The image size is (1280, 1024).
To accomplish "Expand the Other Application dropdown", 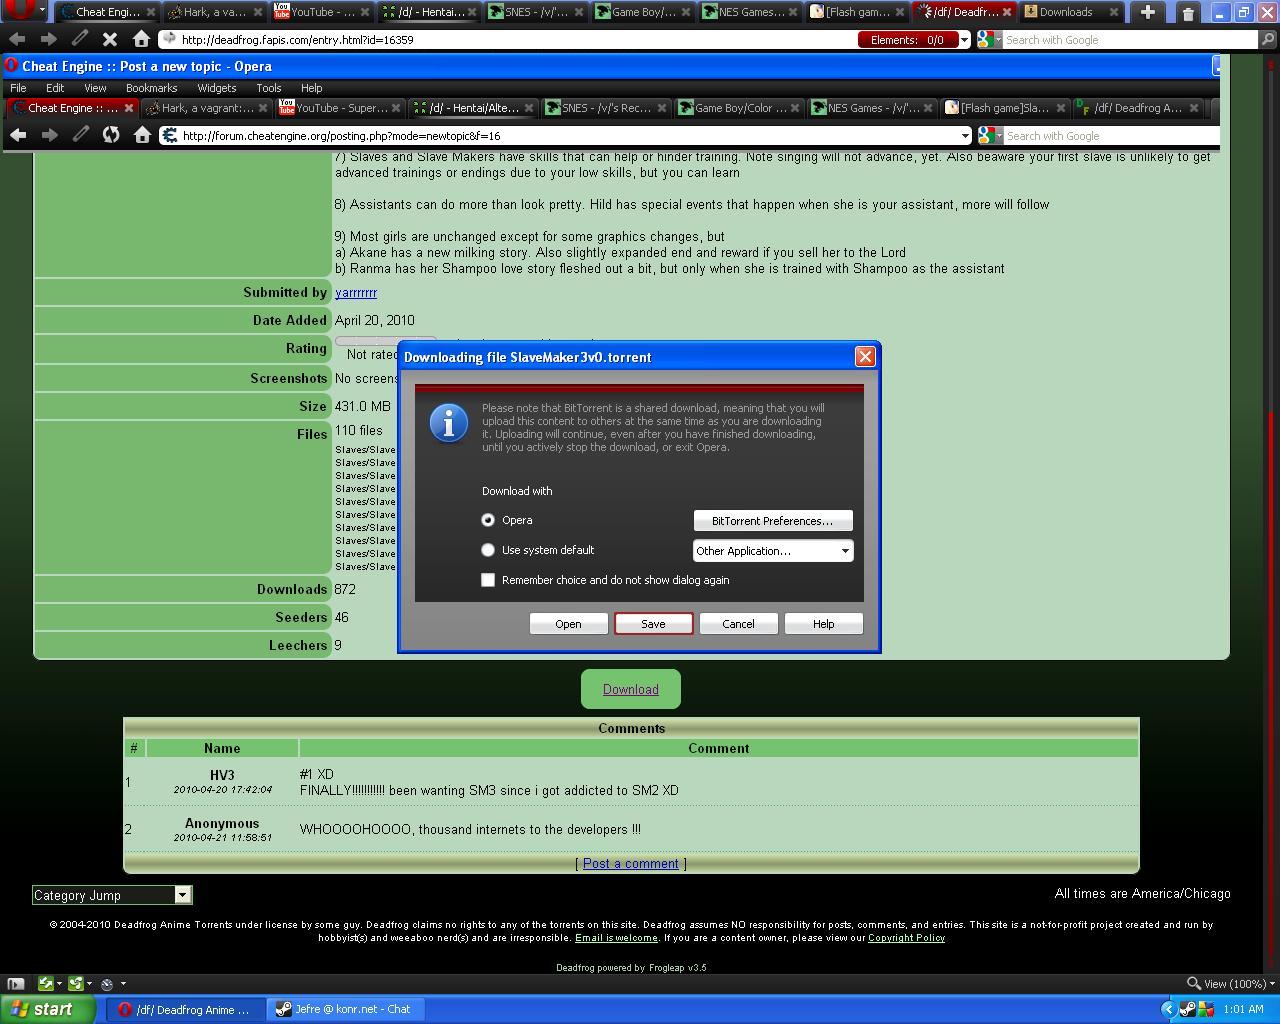I will (773, 551).
